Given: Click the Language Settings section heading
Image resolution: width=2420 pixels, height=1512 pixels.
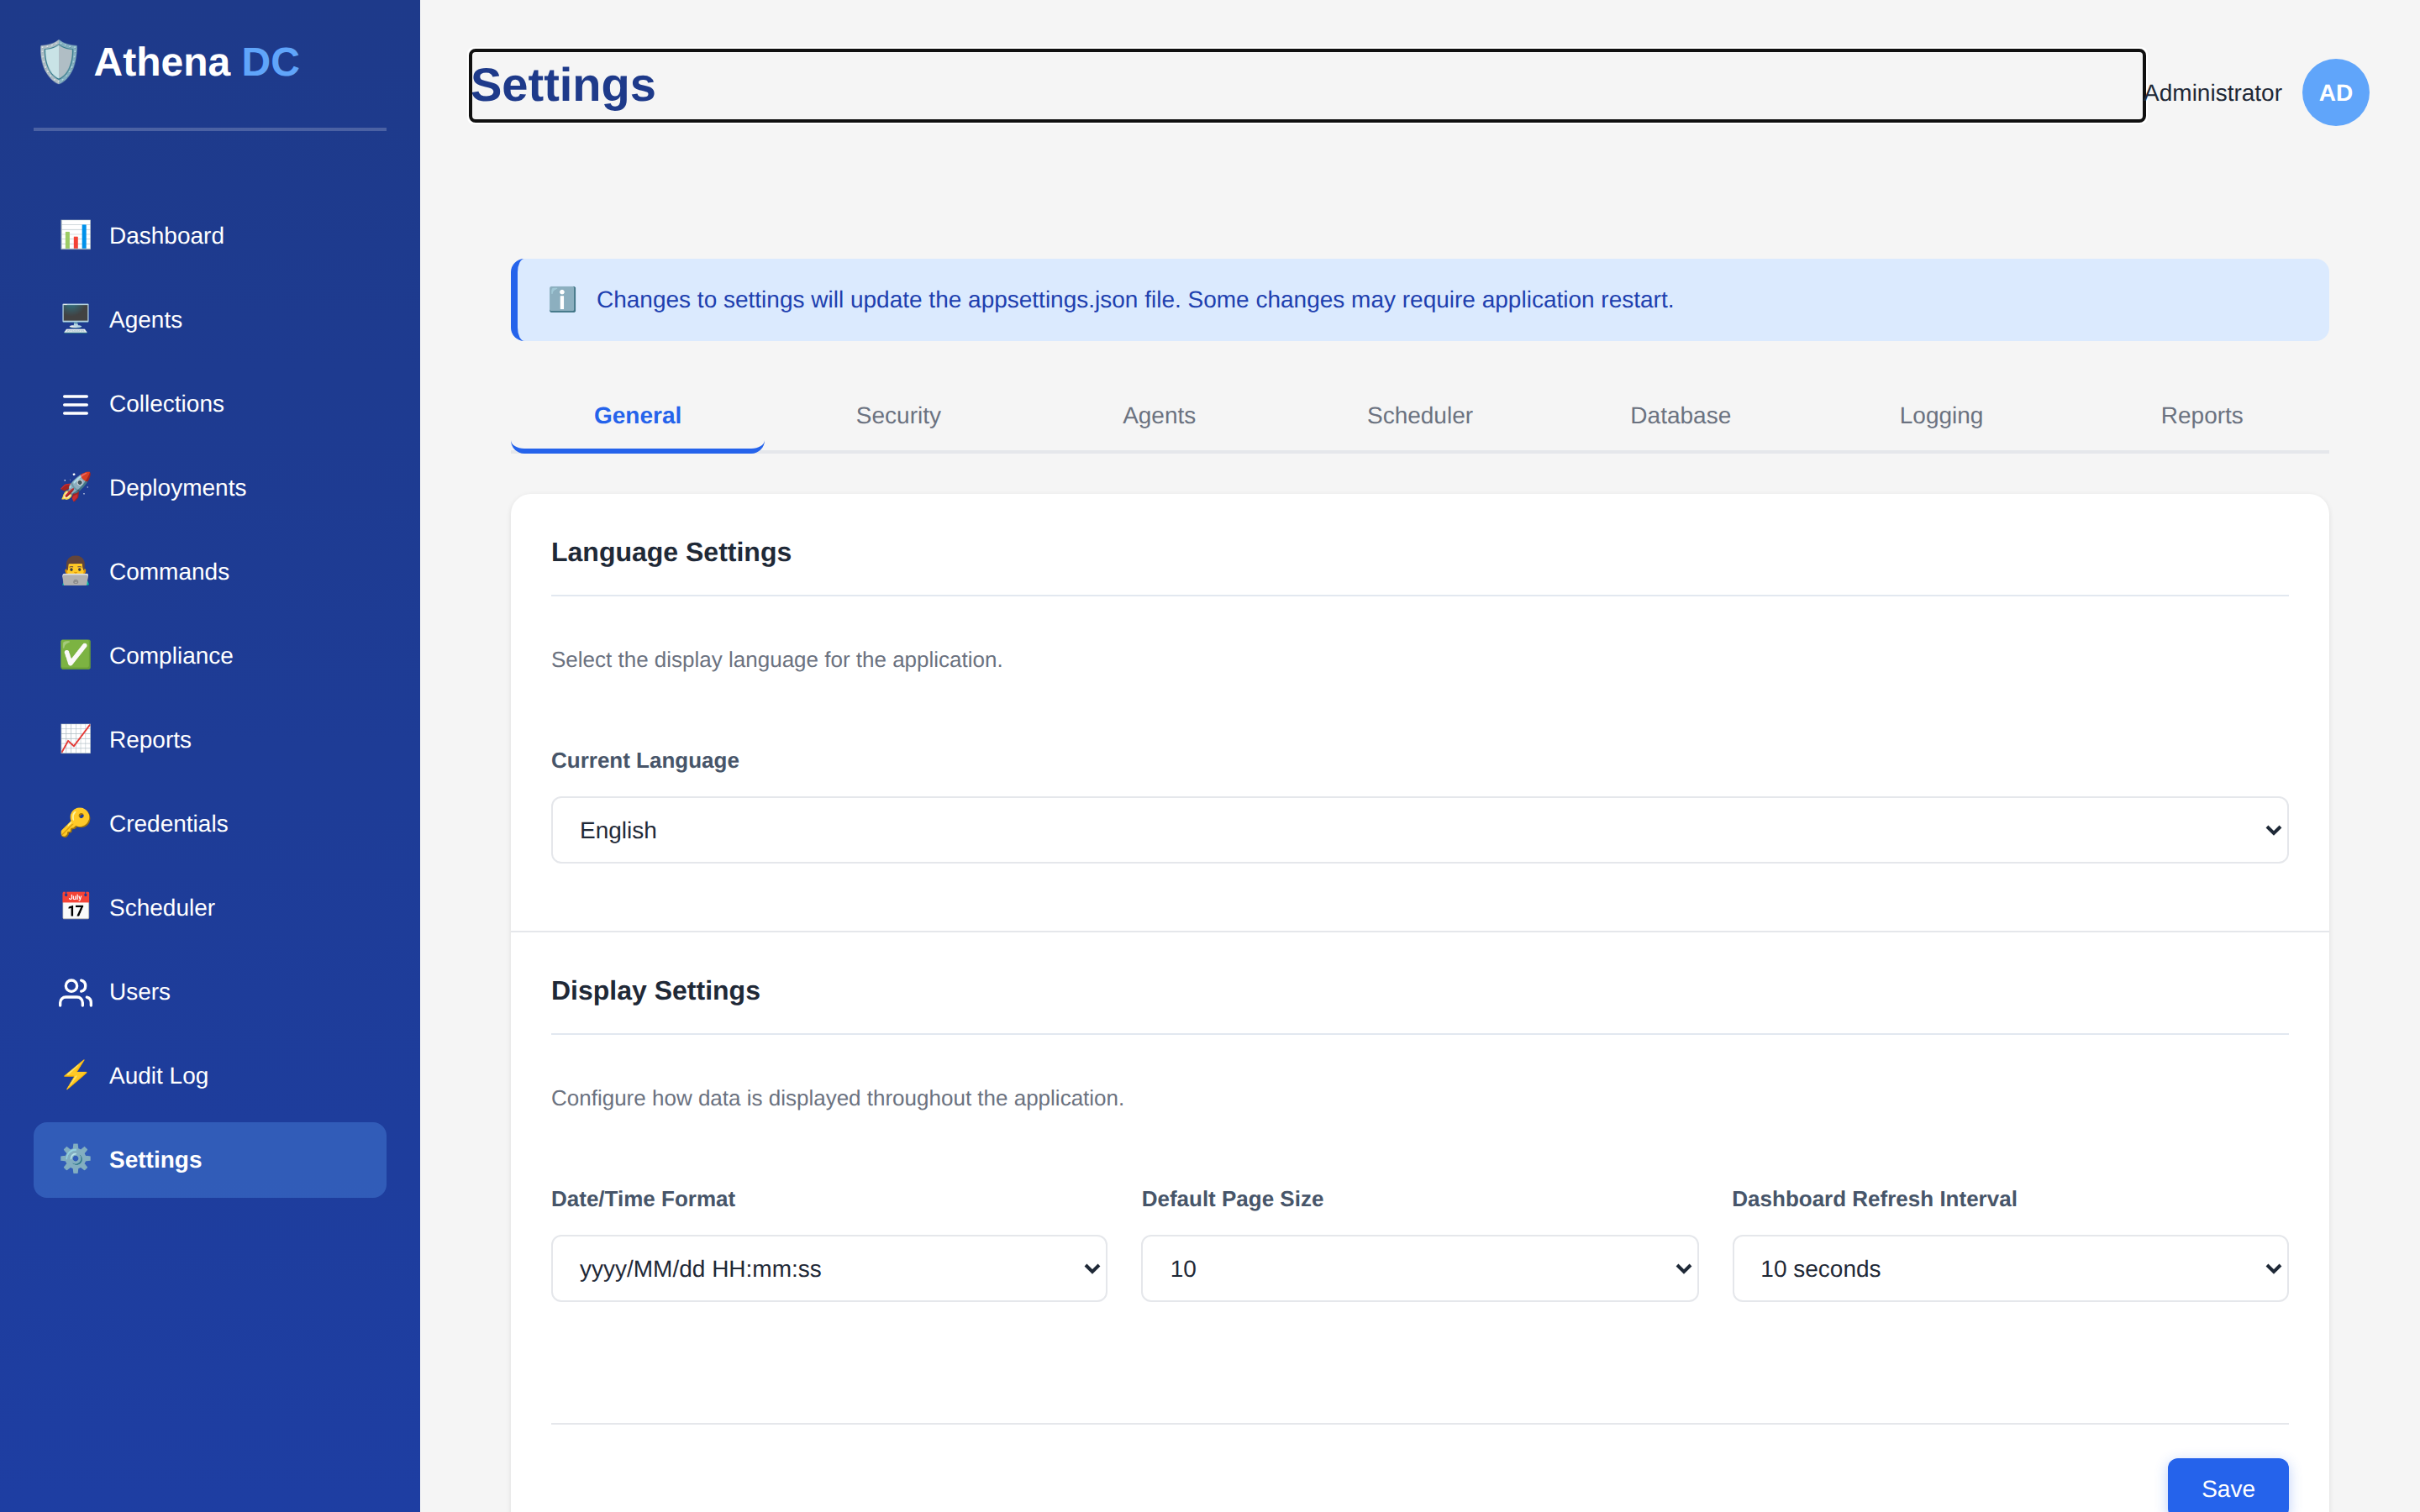Looking at the screenshot, I should 671,552.
